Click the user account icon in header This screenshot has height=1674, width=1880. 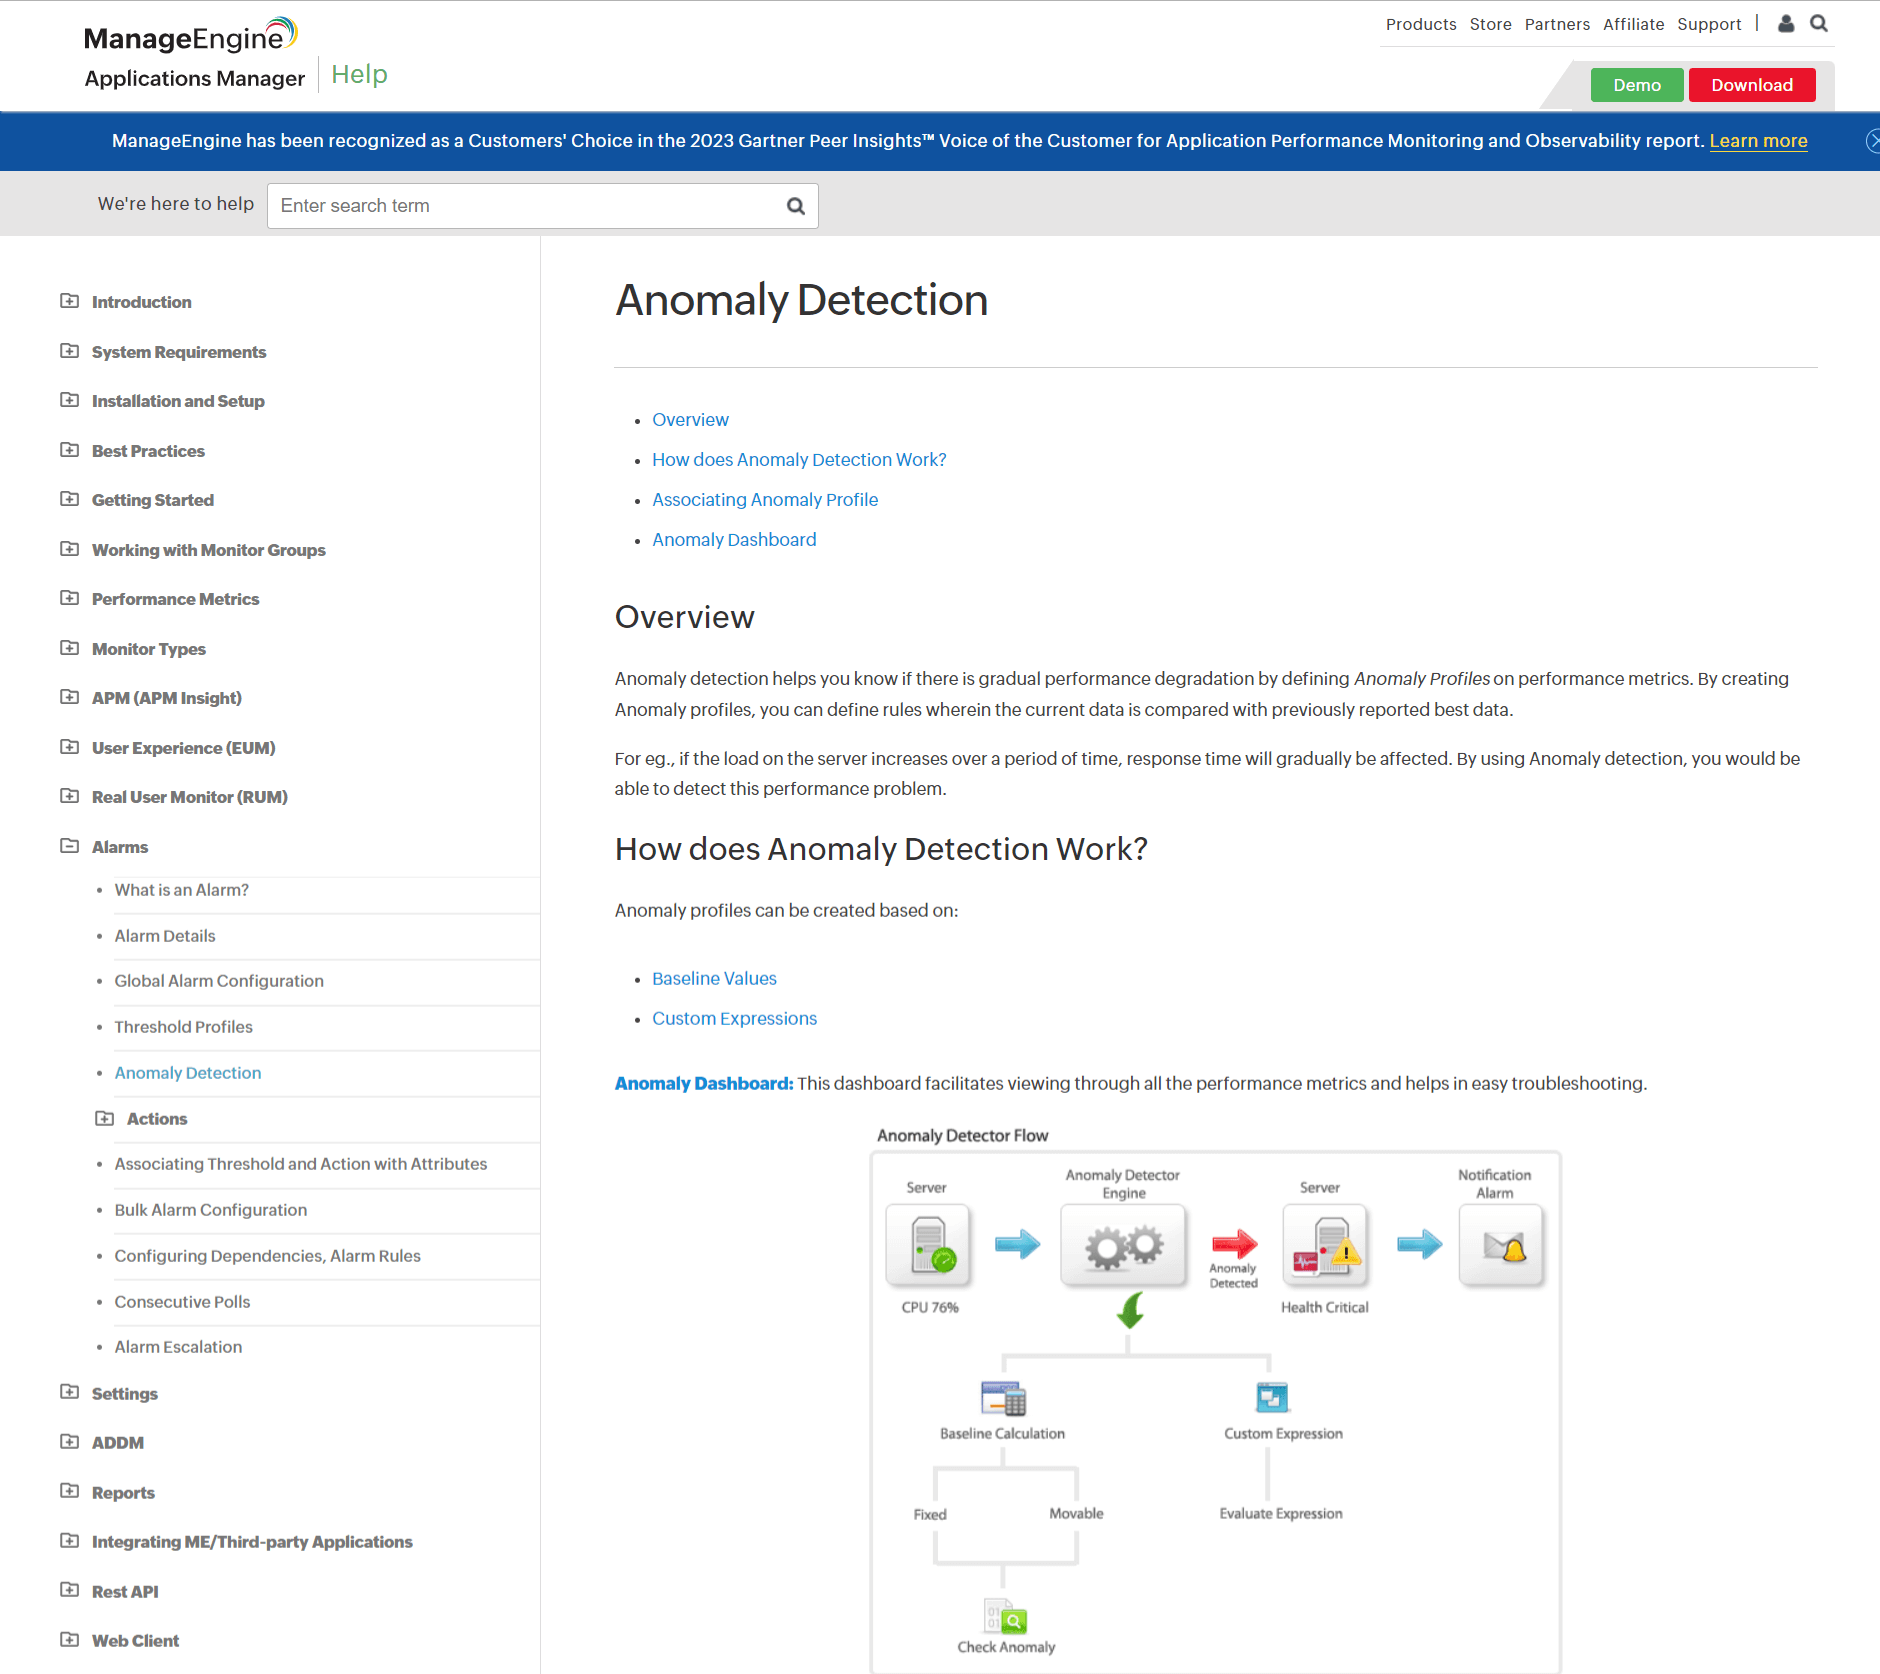pyautogui.click(x=1786, y=23)
